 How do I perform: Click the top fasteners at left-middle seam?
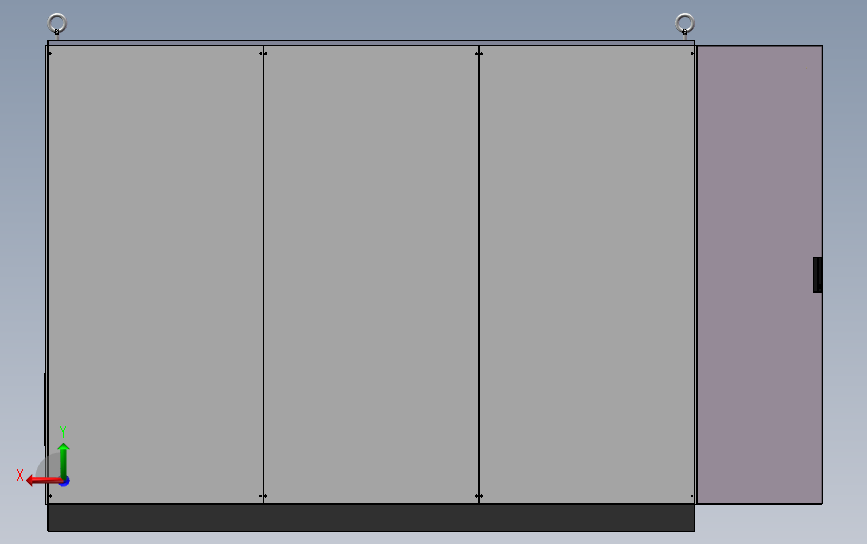click(x=263, y=54)
